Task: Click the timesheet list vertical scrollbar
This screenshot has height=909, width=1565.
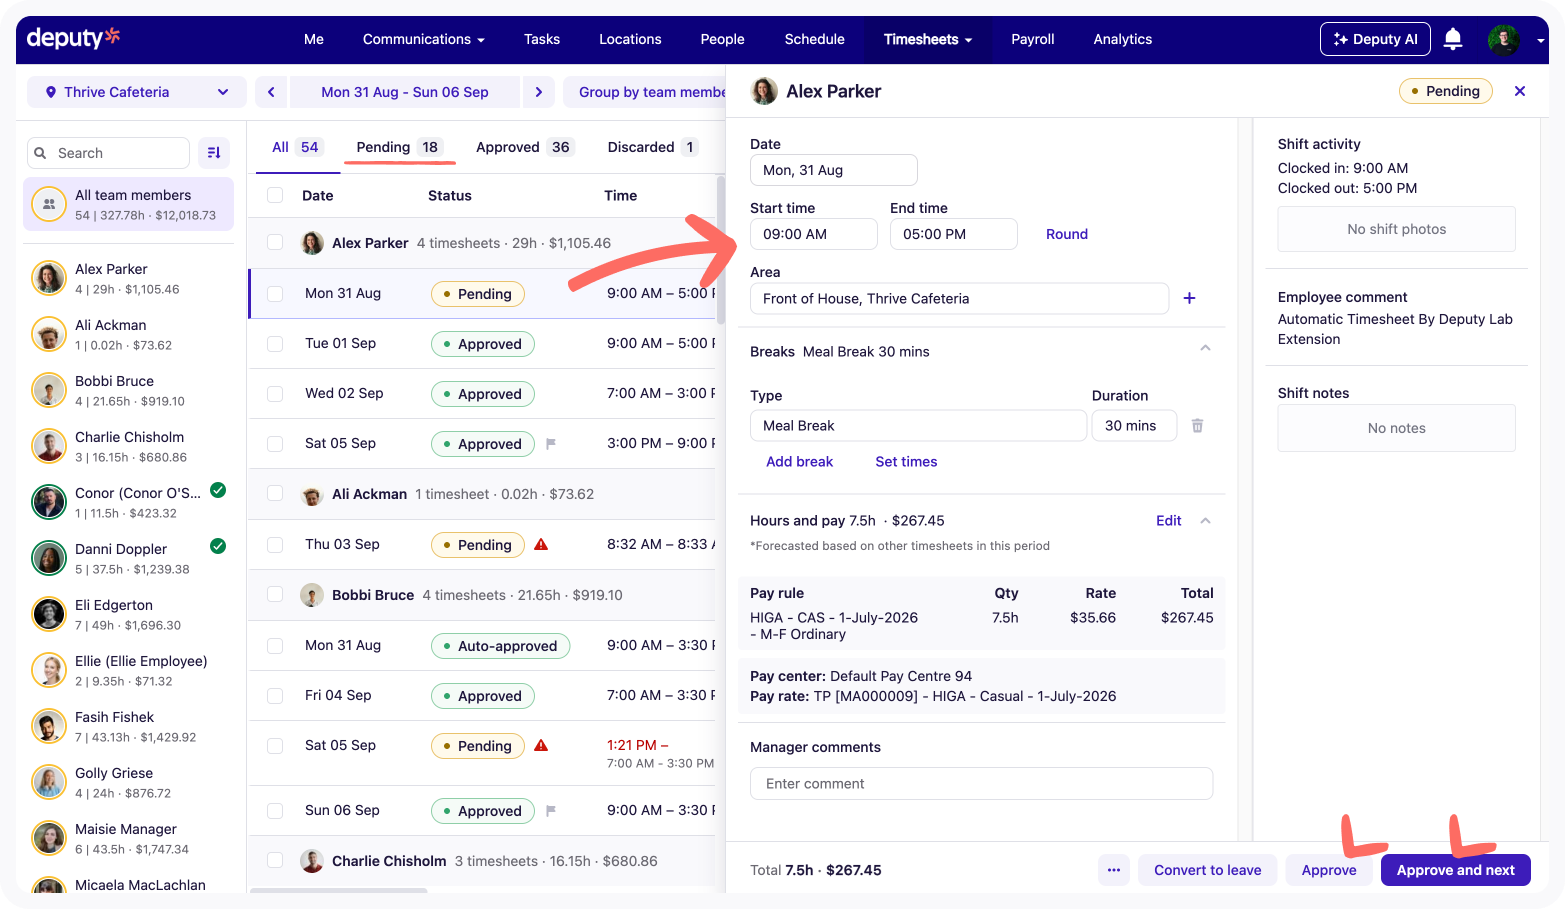Action: click(x=720, y=250)
